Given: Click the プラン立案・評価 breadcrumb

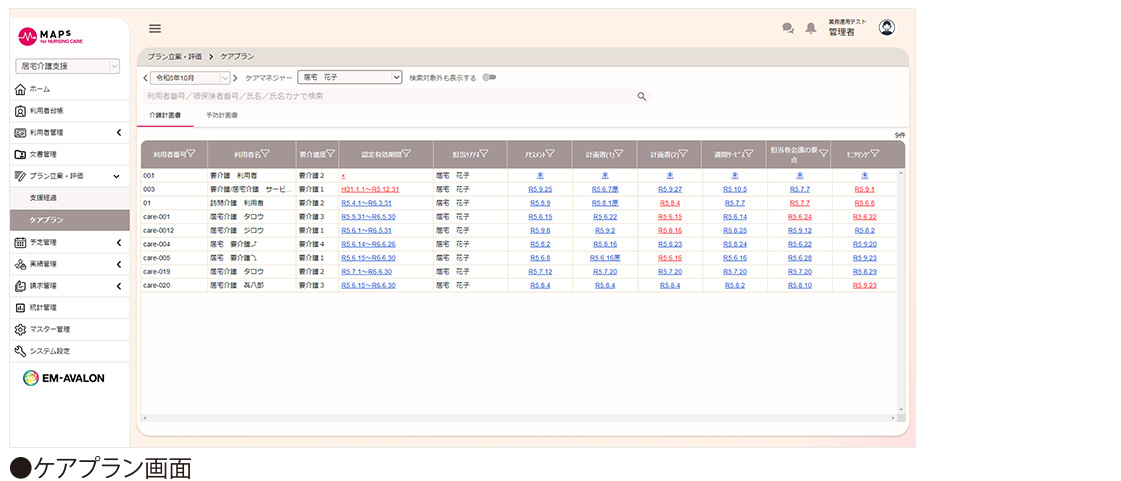Looking at the screenshot, I should click(174, 56).
